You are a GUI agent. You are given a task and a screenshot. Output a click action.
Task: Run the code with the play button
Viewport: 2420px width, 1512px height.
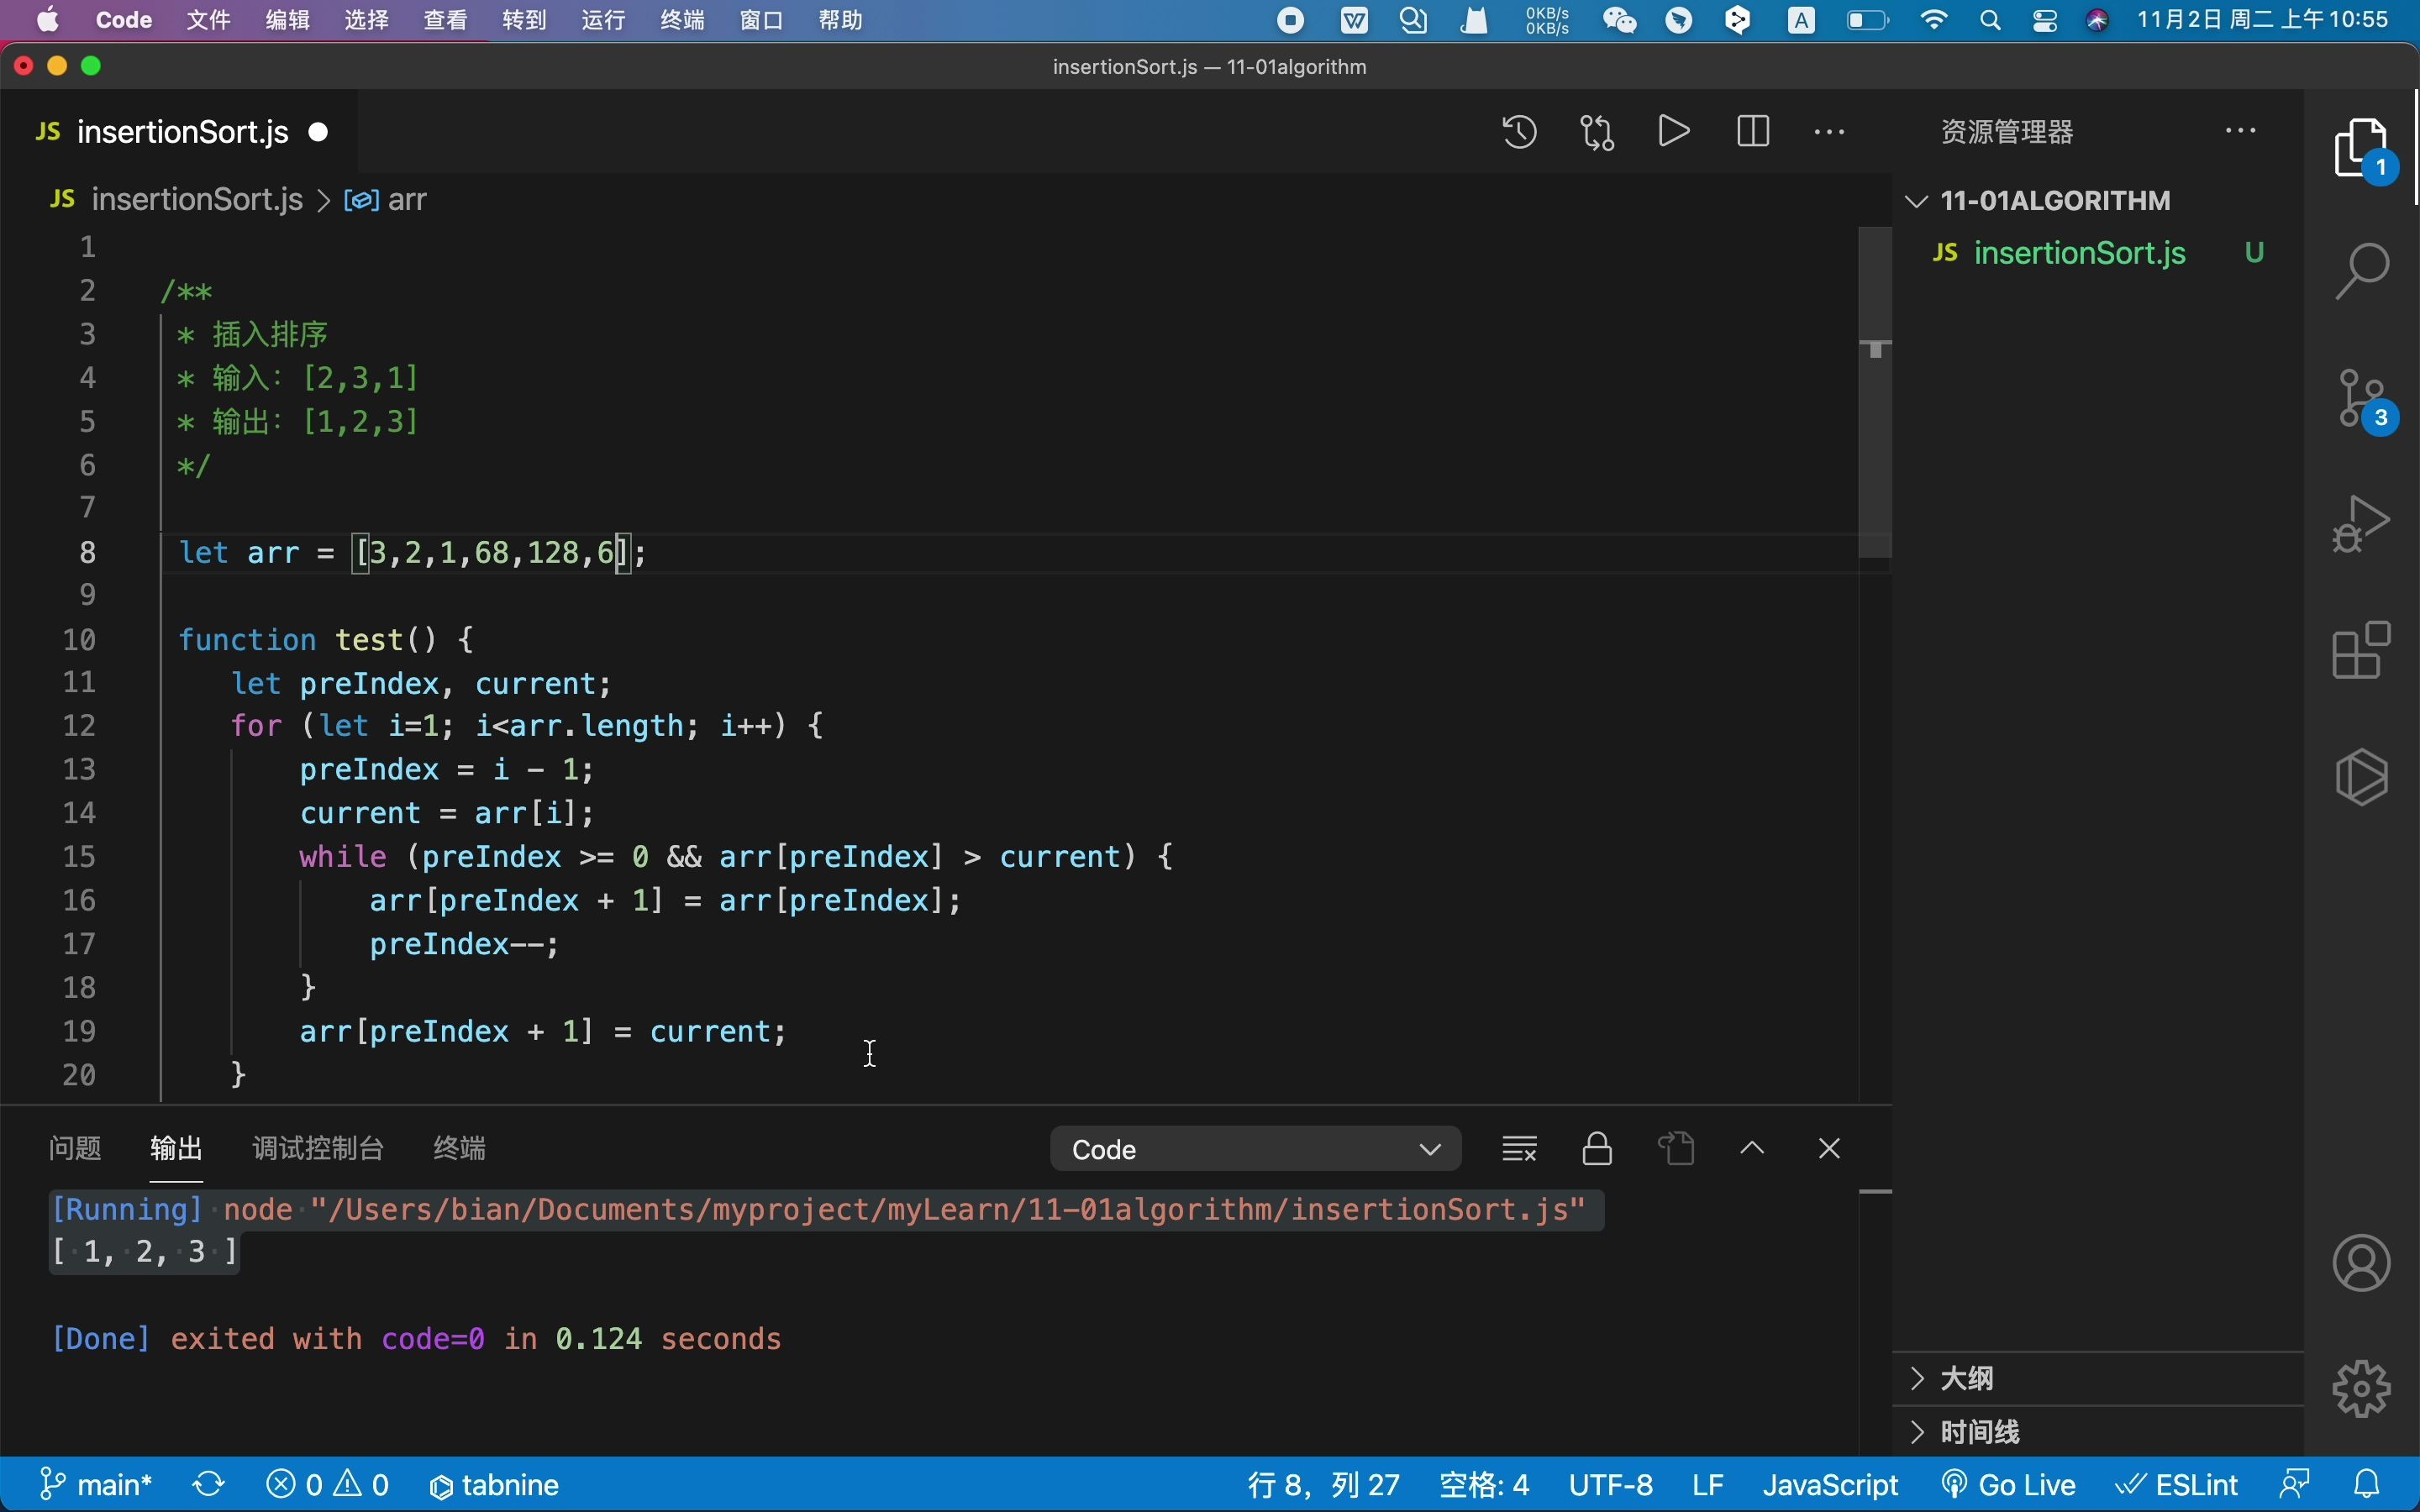(1674, 131)
